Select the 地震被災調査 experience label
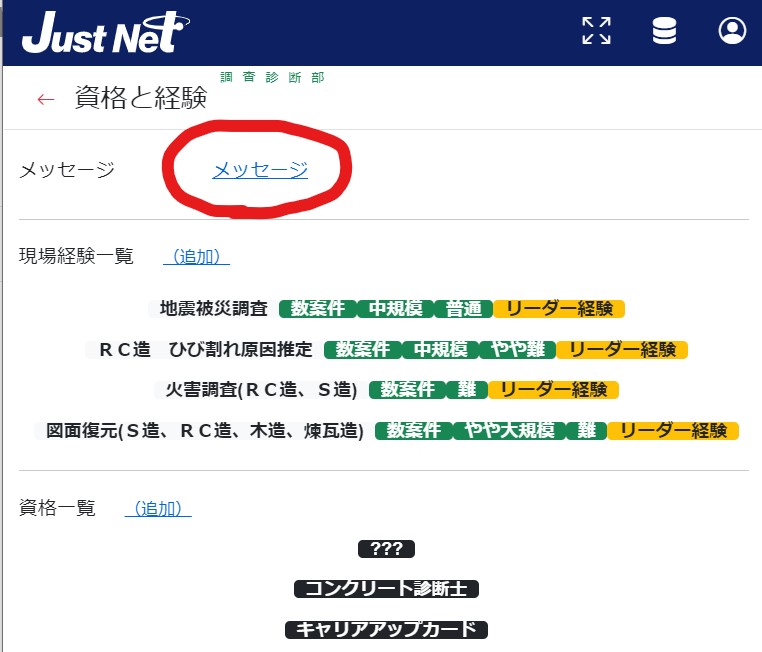Screen dimensions: 762x652 coord(214,309)
